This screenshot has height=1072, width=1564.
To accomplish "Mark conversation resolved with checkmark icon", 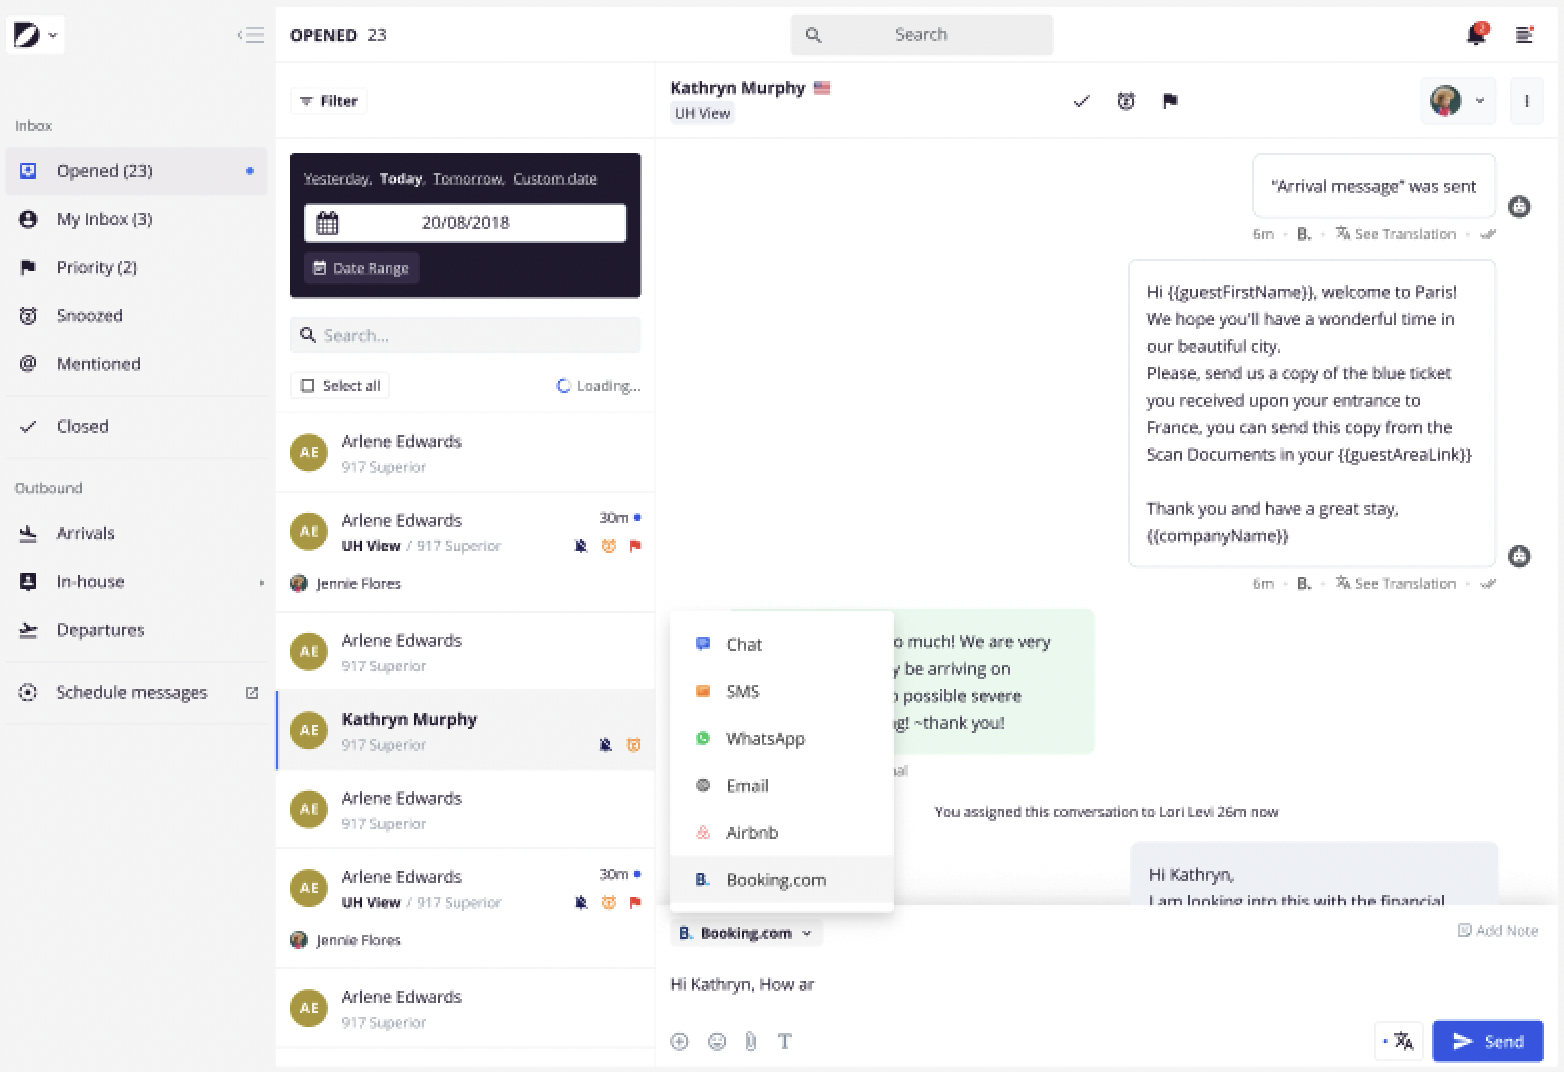I will point(1081,101).
